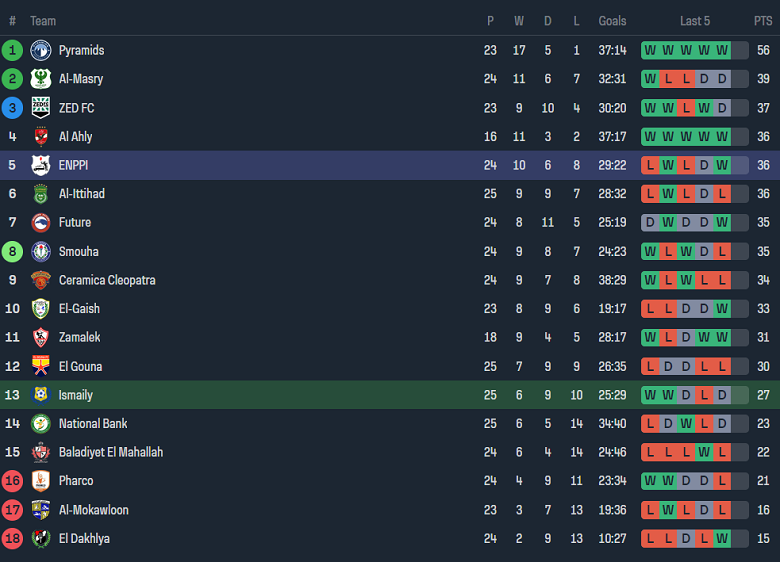This screenshot has width=780, height=562.
Task: Click Pyramids' most recent win form badge
Action: 722,50
